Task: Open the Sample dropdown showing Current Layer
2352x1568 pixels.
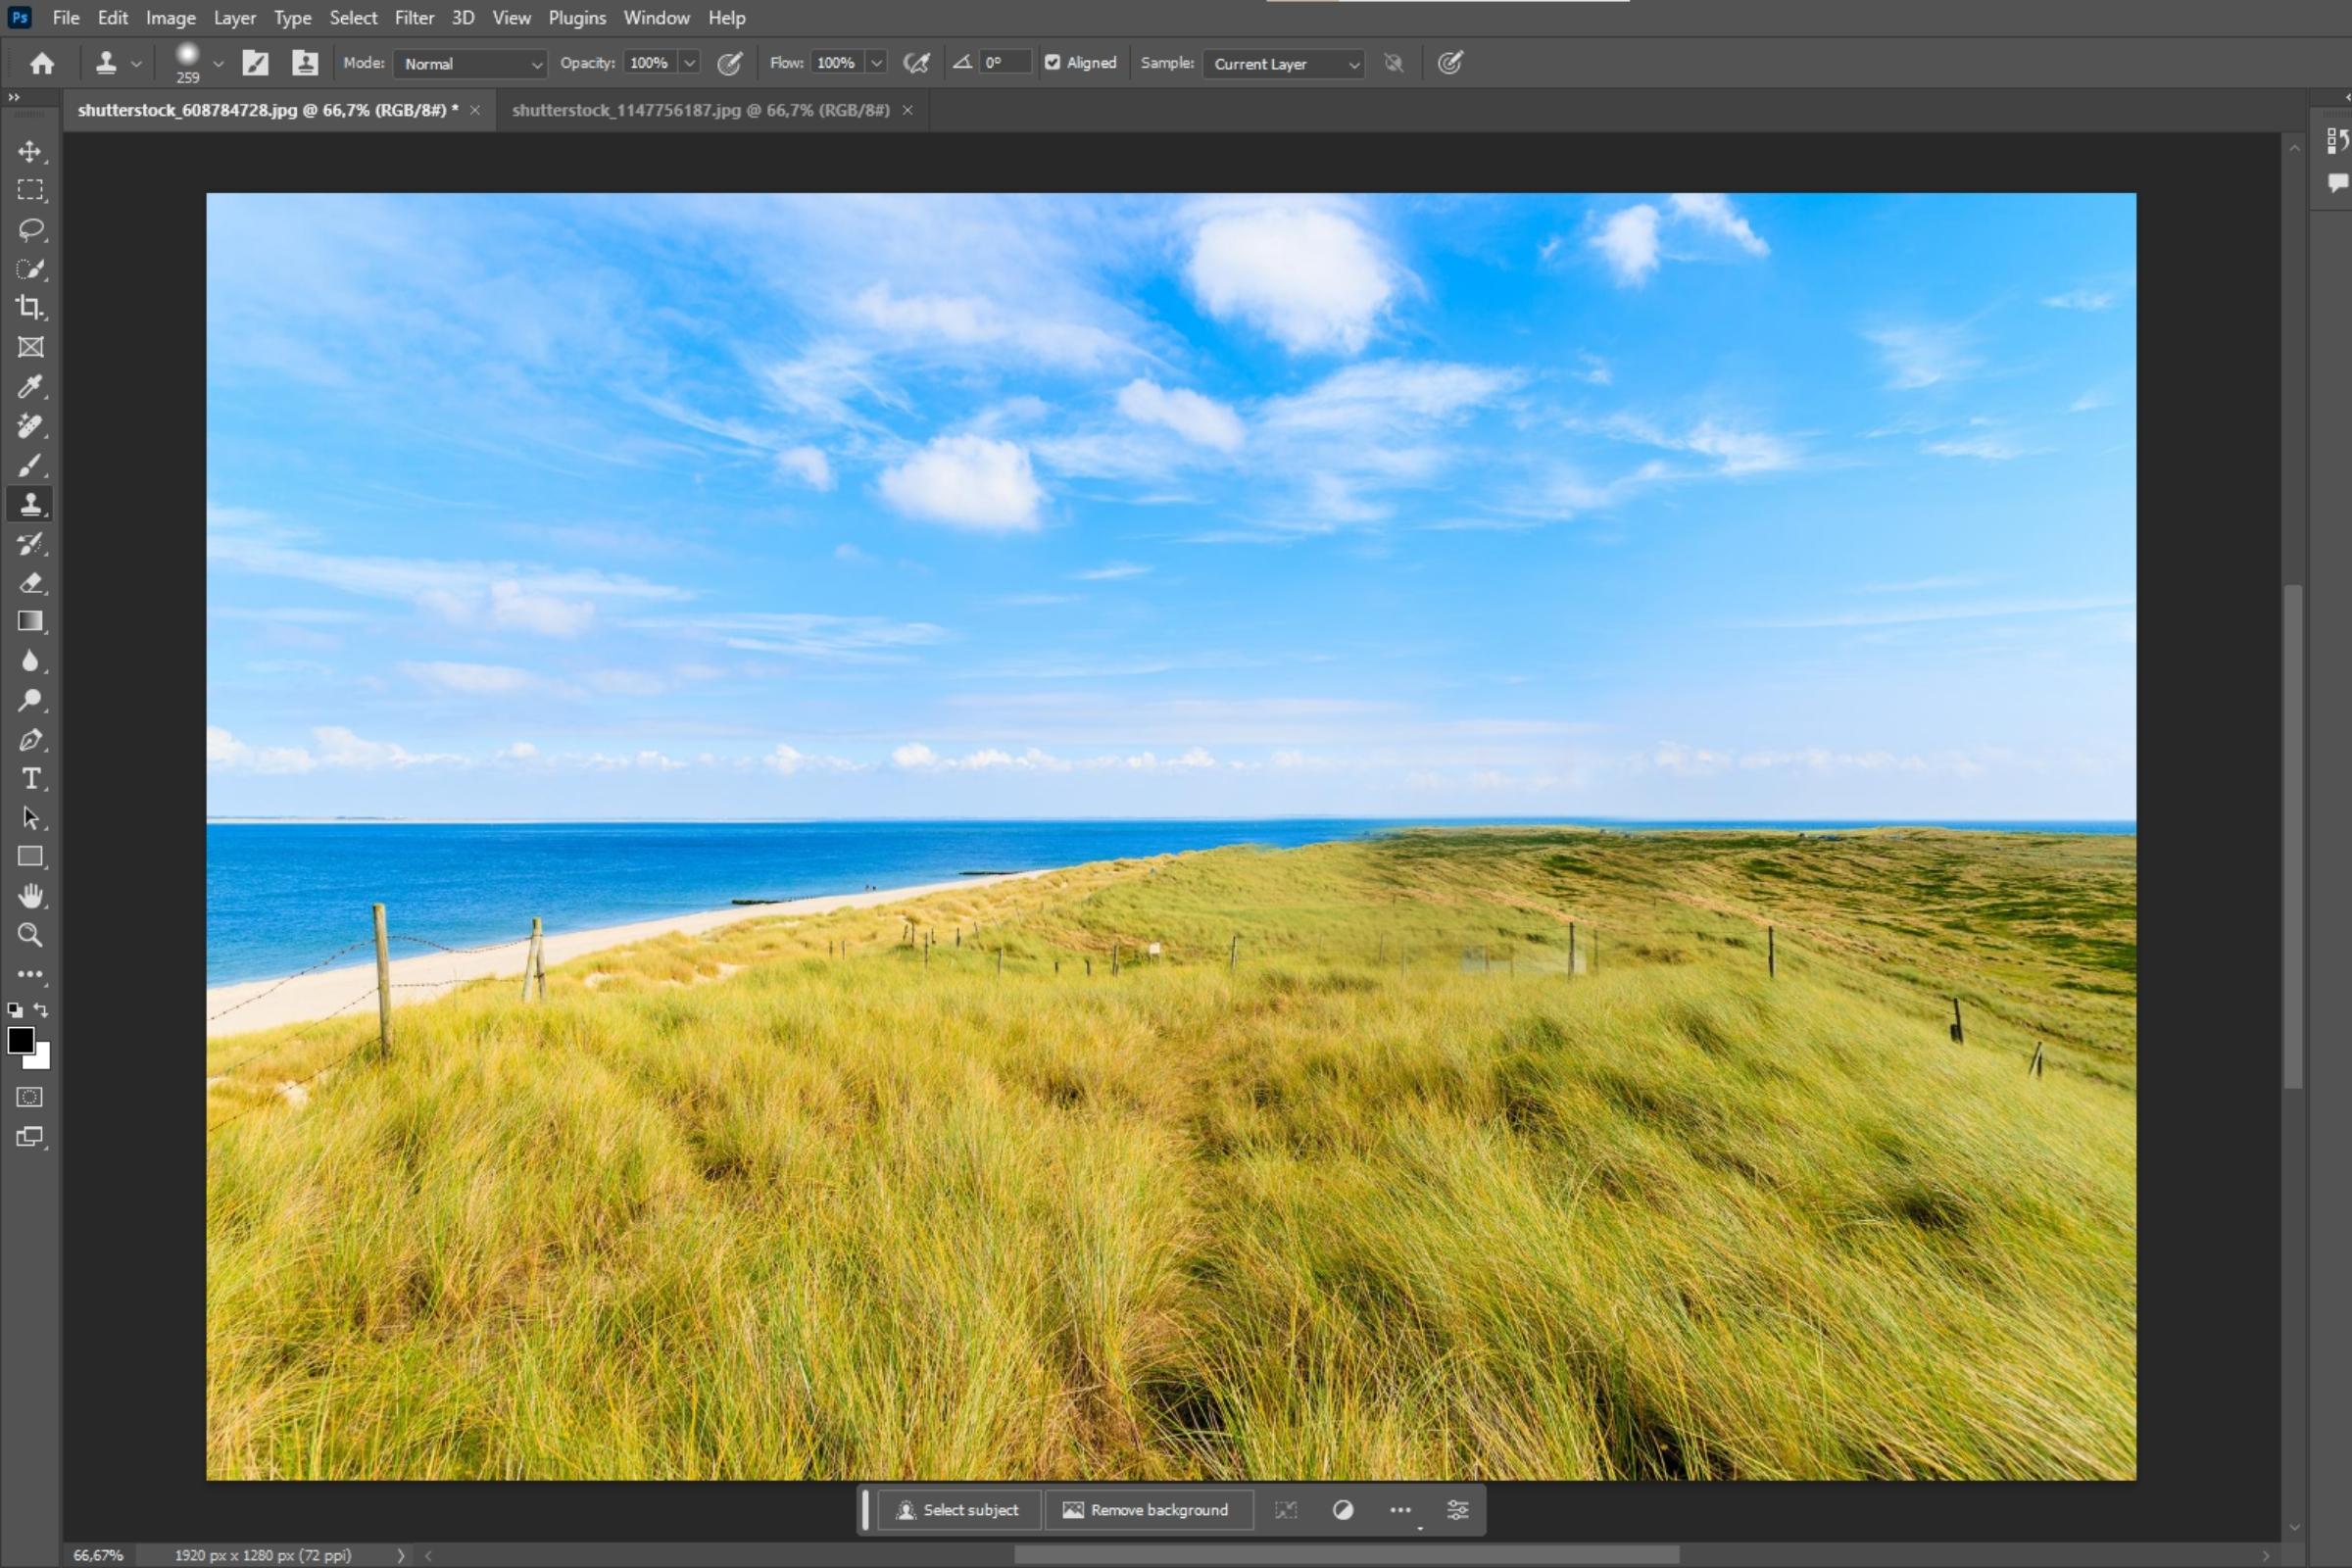Action: (x=1283, y=64)
